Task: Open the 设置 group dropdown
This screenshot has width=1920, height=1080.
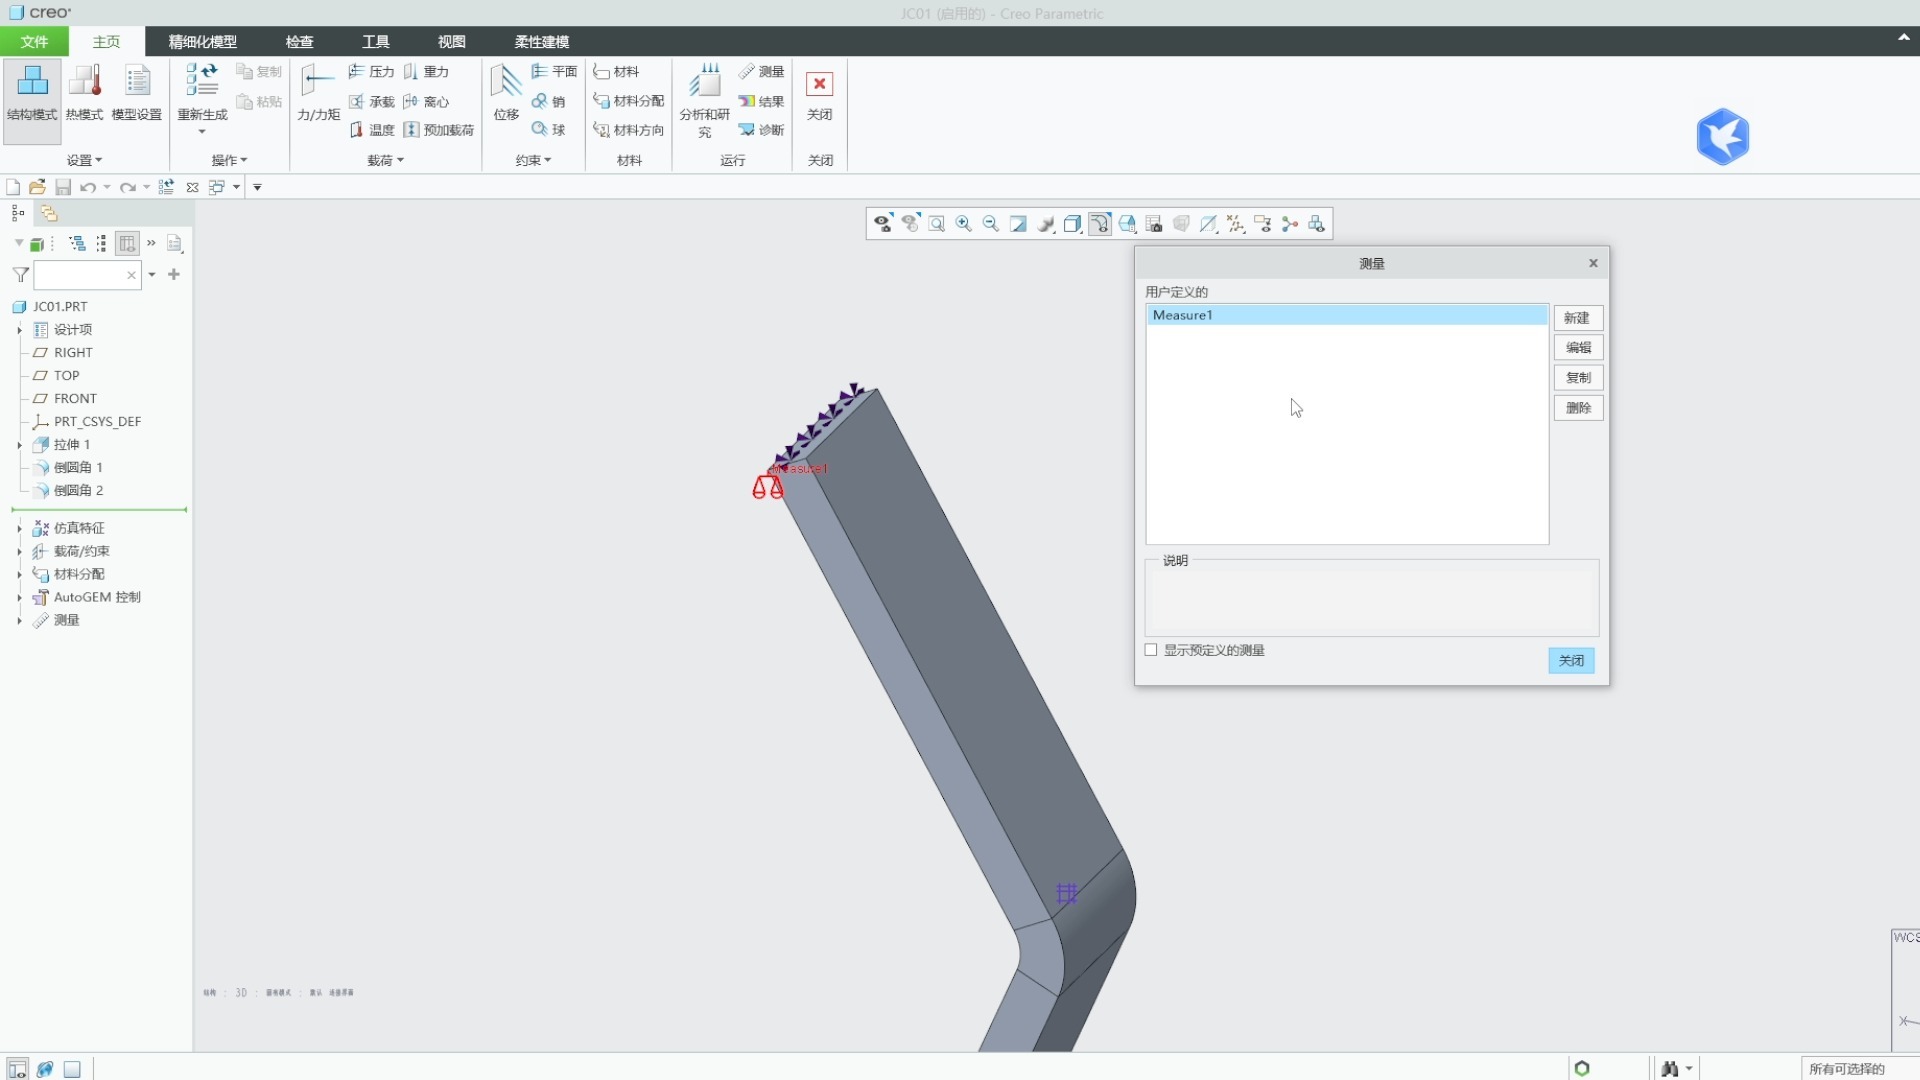Action: [x=84, y=160]
